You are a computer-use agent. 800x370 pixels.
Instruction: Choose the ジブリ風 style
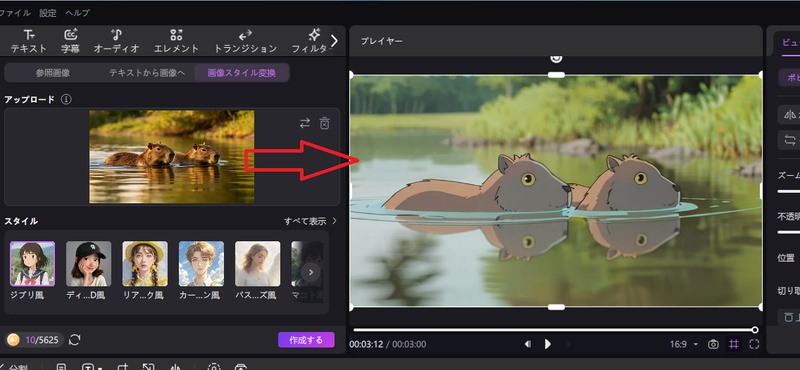pos(32,264)
